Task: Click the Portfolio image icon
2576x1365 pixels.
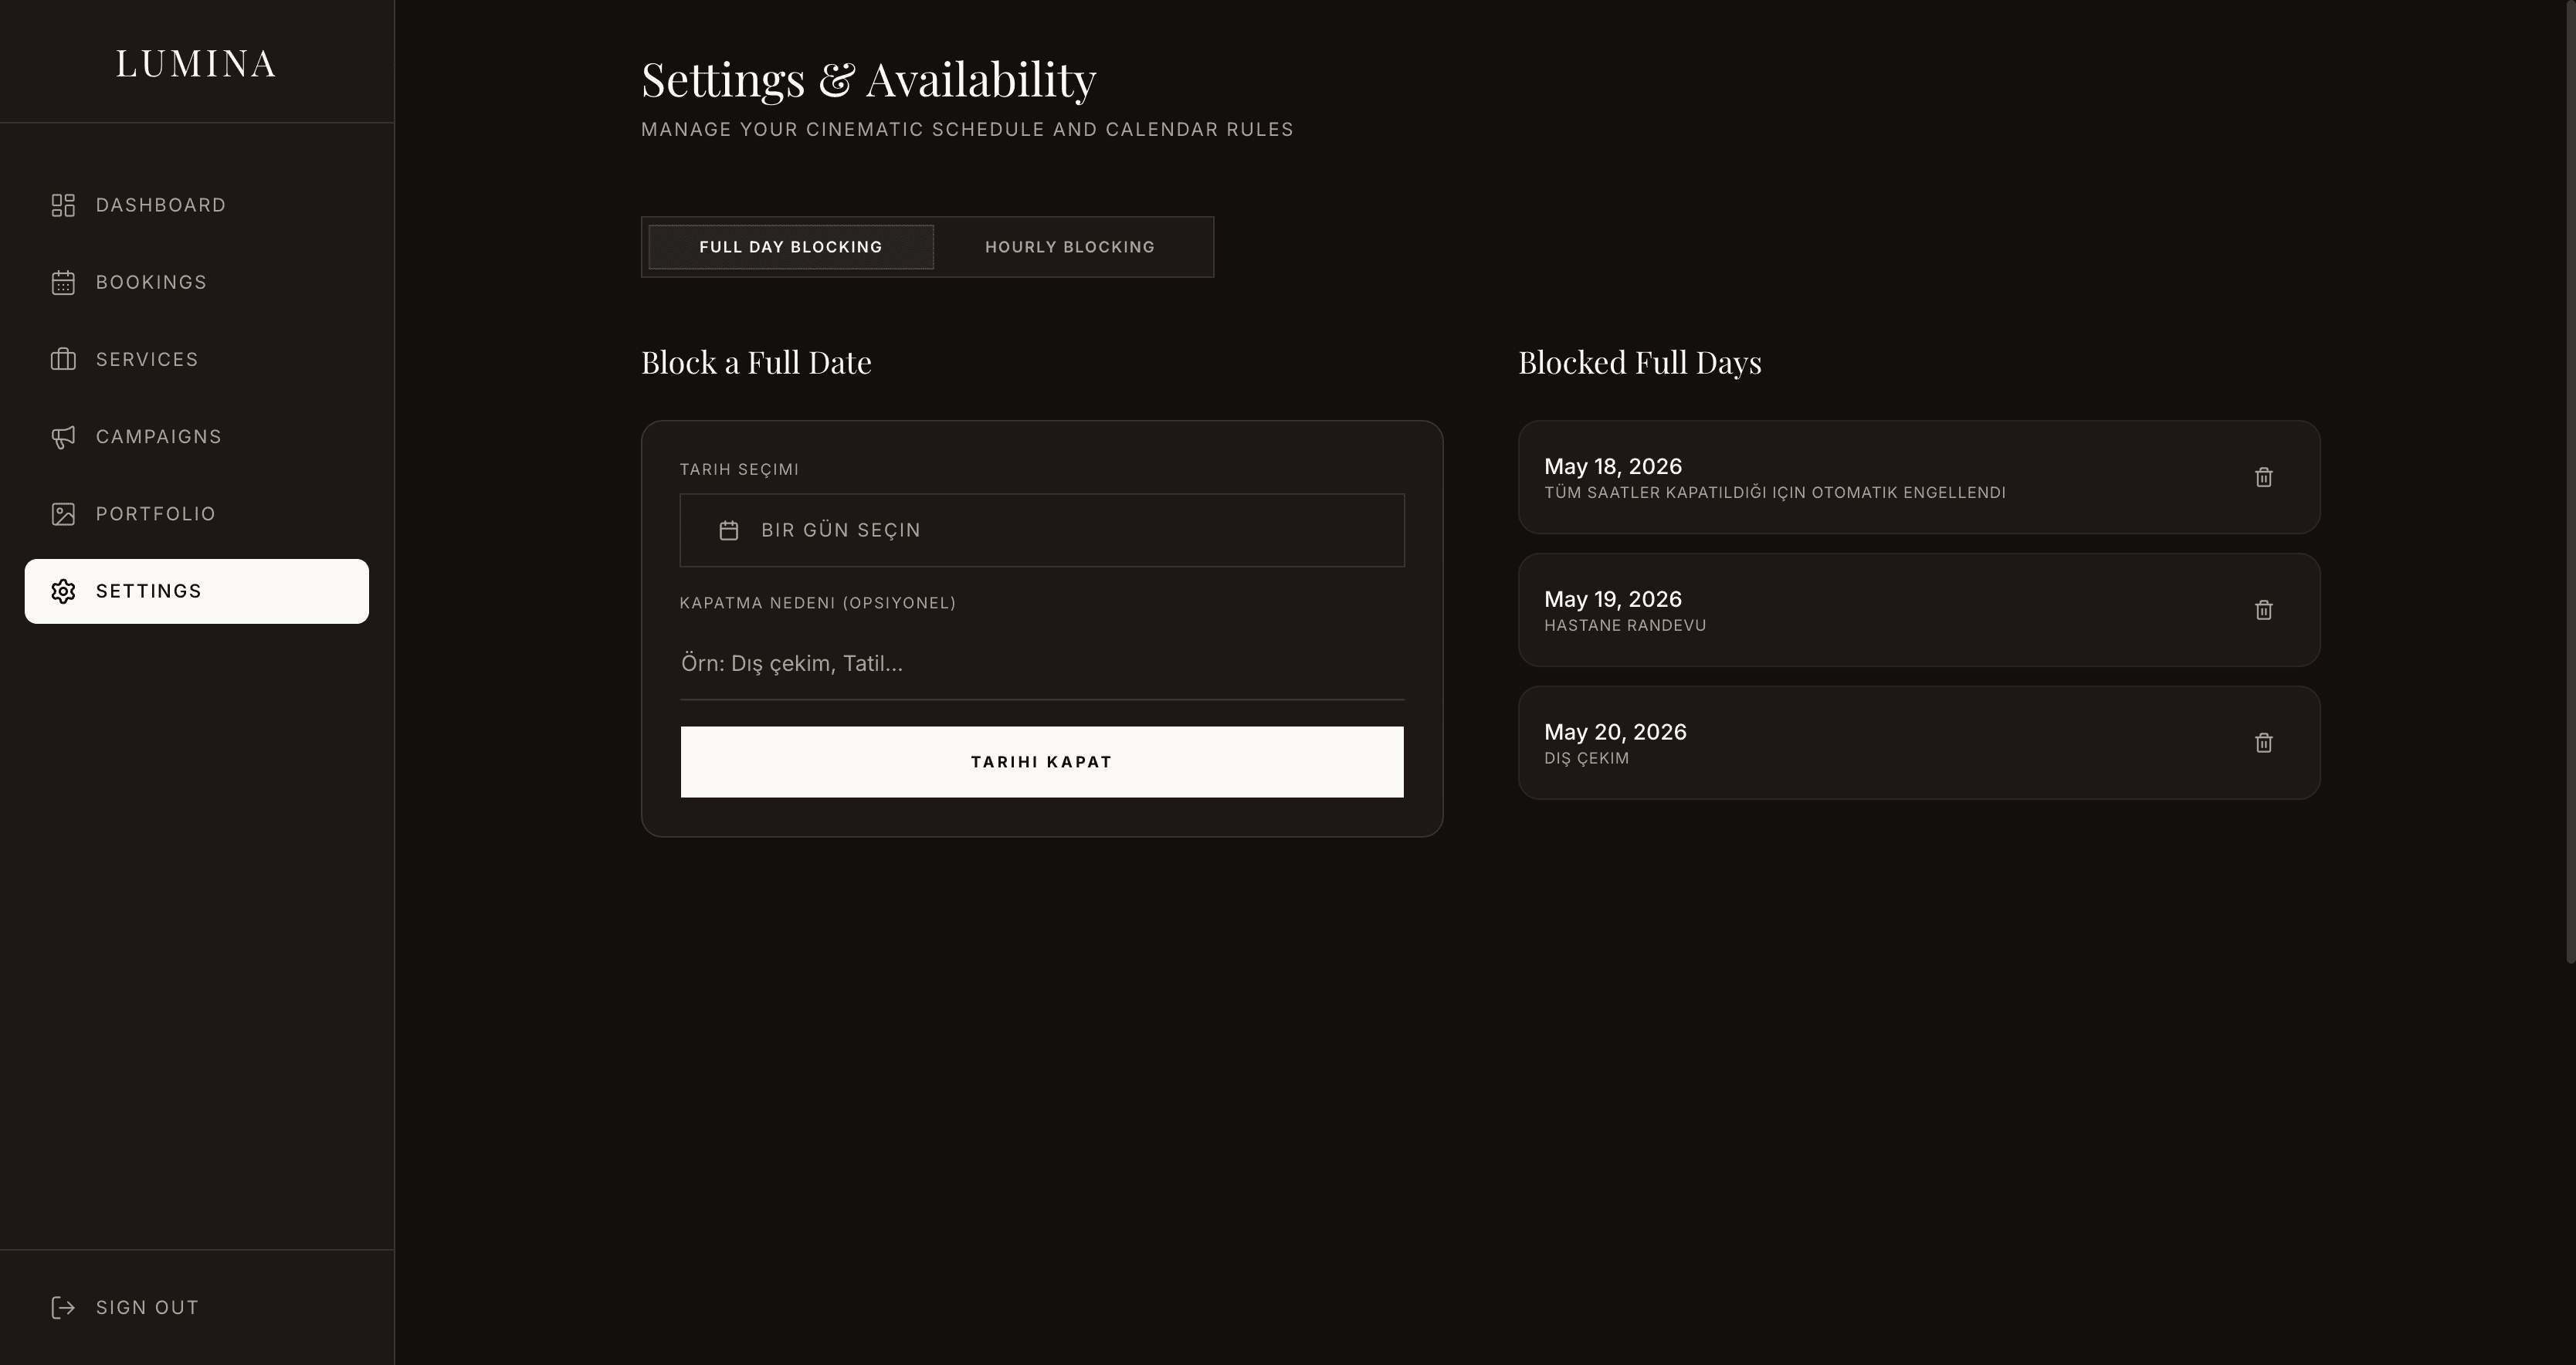Action: [x=63, y=514]
